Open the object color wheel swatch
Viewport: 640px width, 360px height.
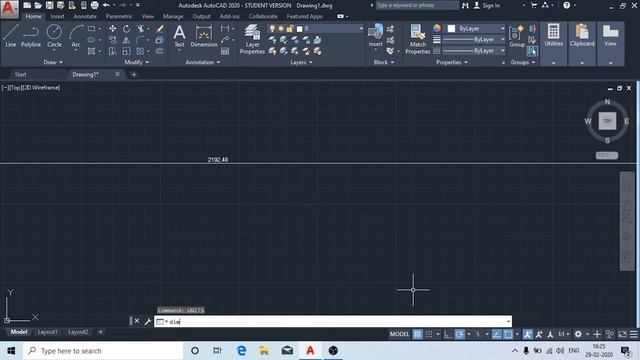pos(437,28)
